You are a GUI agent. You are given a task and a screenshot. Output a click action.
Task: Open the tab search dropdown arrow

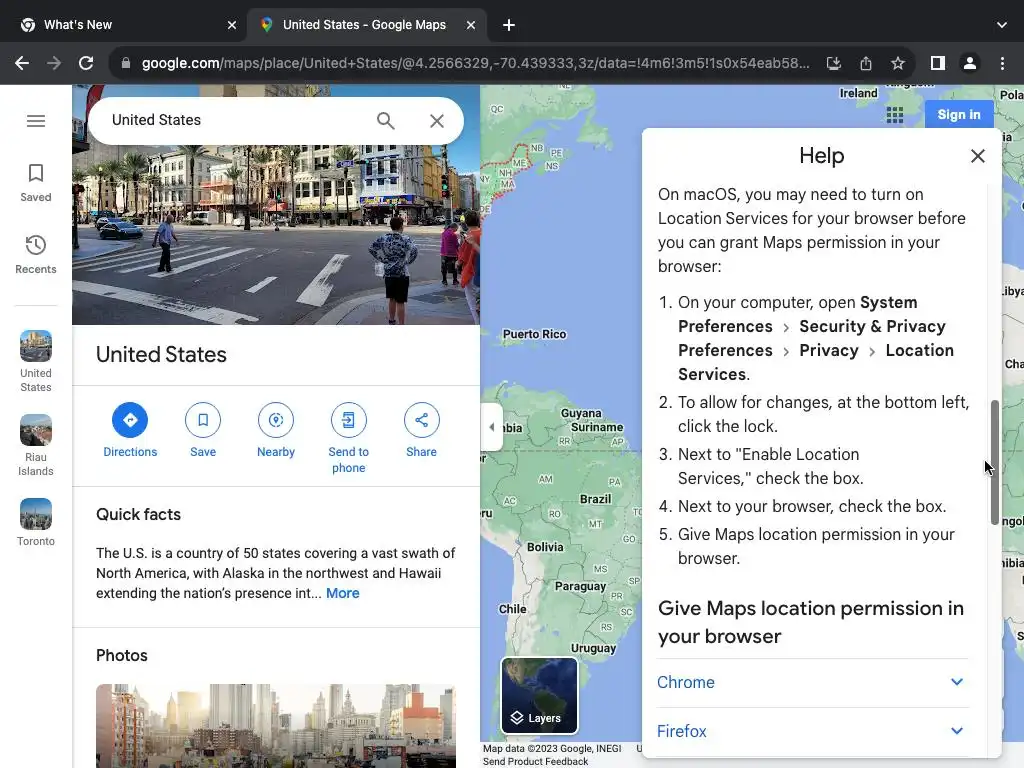pyautogui.click(x=1002, y=25)
